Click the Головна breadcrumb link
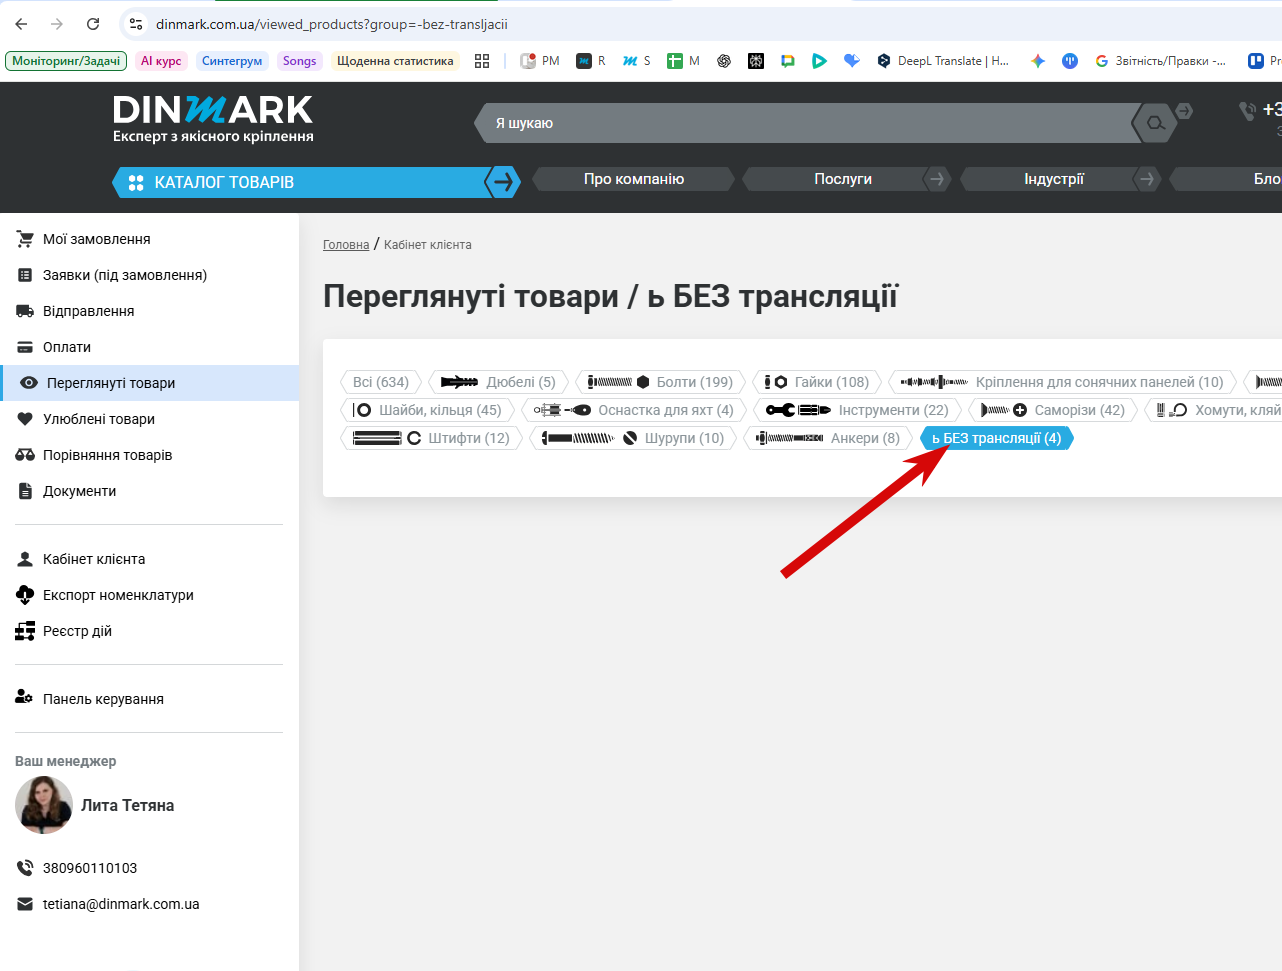The width and height of the screenshot is (1282, 971). coord(346,245)
